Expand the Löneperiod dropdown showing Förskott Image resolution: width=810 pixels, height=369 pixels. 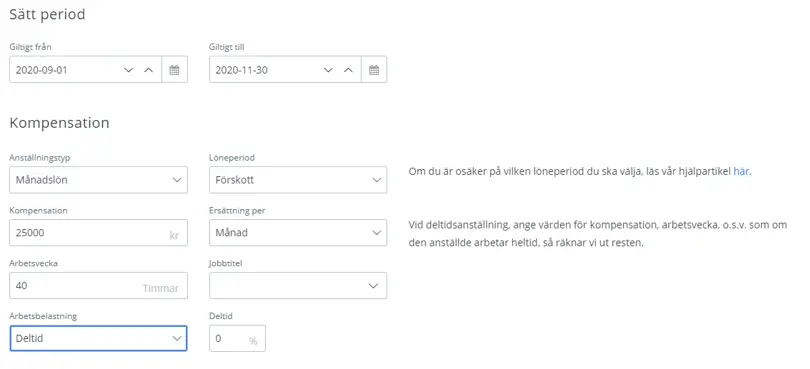pos(298,180)
